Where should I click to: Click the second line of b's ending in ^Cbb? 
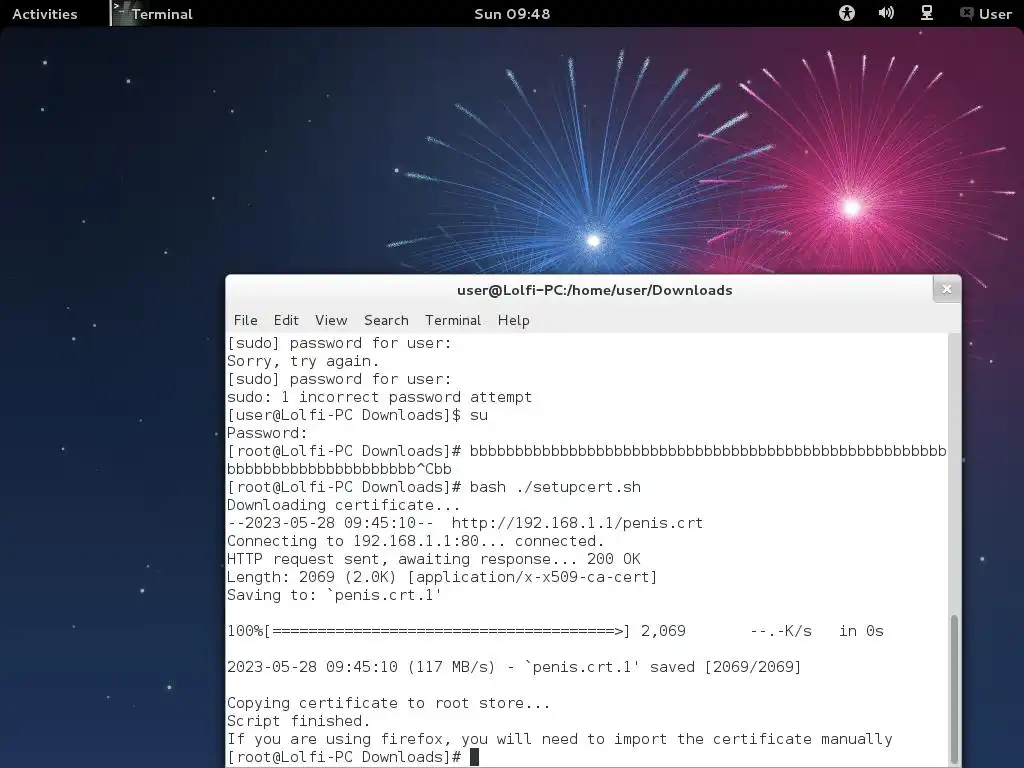tap(339, 469)
